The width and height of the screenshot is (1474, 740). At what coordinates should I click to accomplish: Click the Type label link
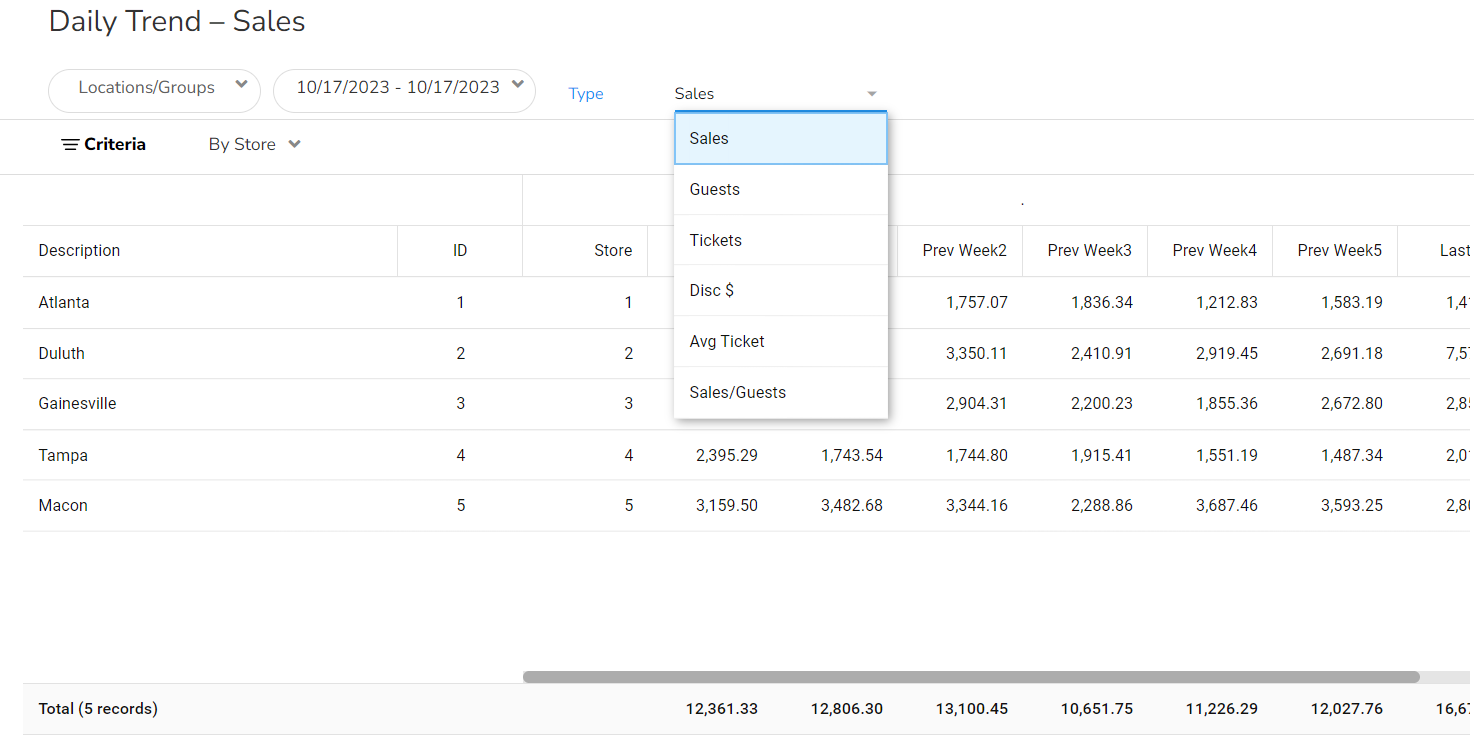(x=586, y=94)
